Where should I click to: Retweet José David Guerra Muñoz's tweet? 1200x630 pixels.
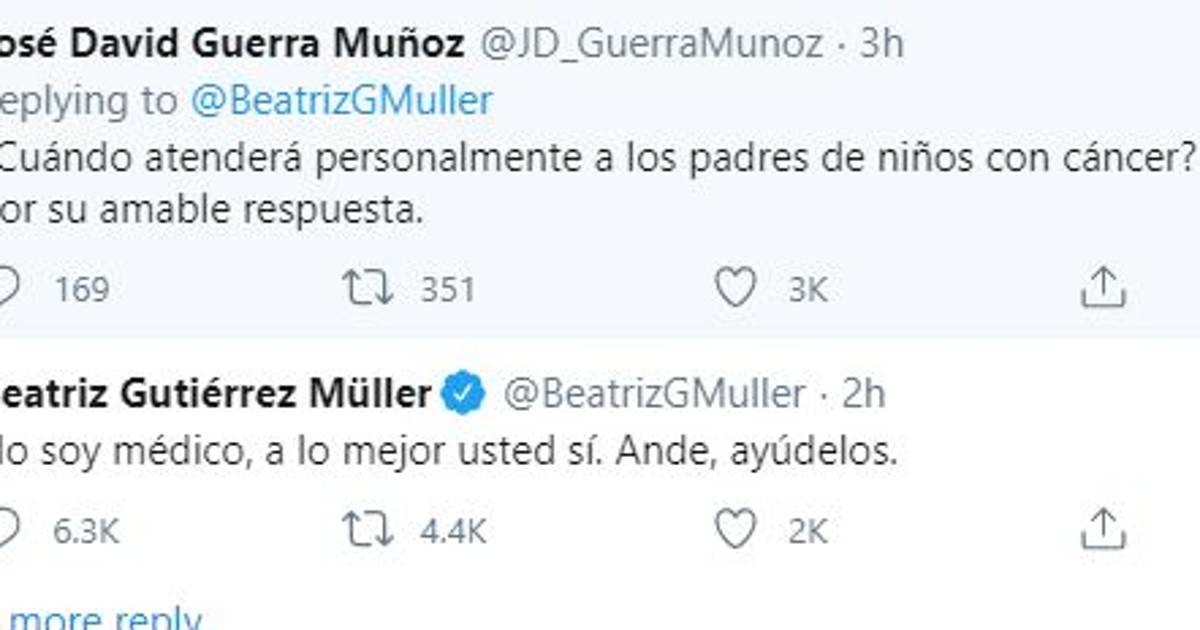click(368, 289)
